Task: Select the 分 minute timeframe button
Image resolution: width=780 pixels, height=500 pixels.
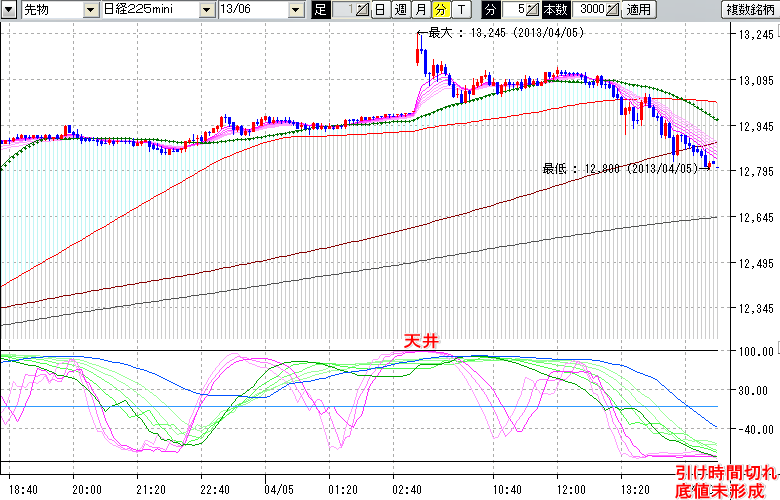Action: pos(441,10)
